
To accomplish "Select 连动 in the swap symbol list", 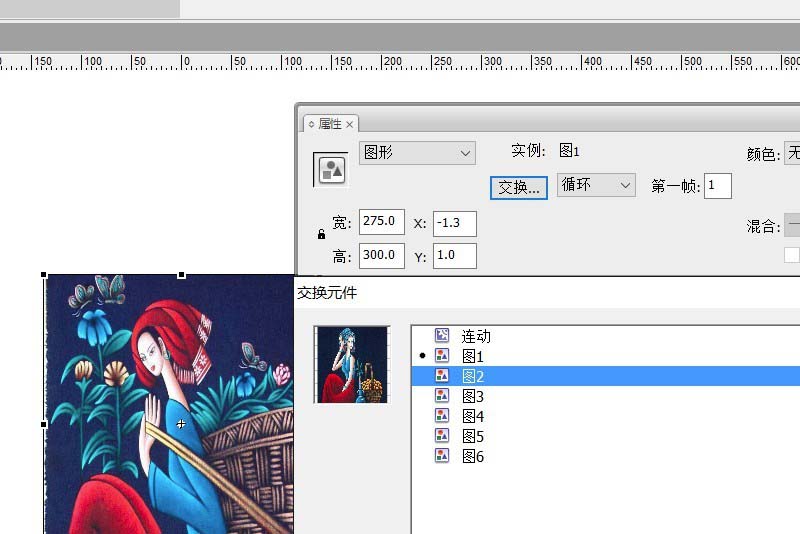I will 606,336.
